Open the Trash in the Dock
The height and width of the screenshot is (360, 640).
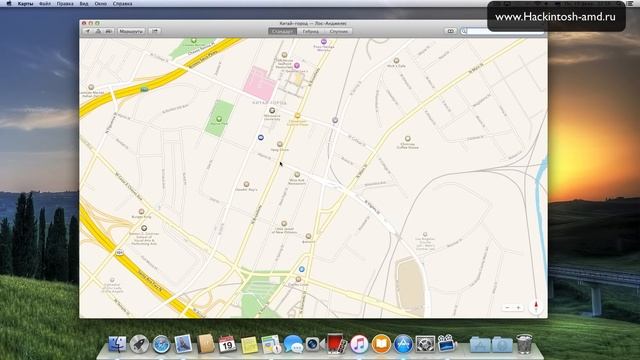[x=524, y=343]
